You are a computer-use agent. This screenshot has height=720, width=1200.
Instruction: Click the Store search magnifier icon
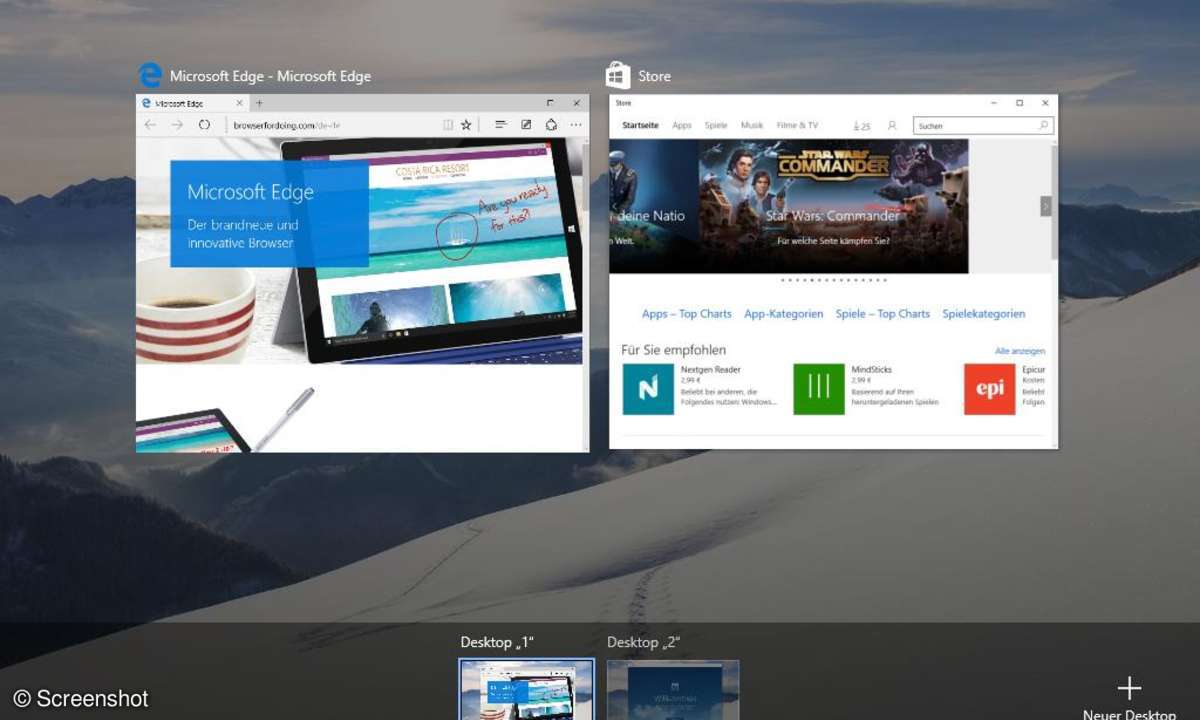point(1043,126)
